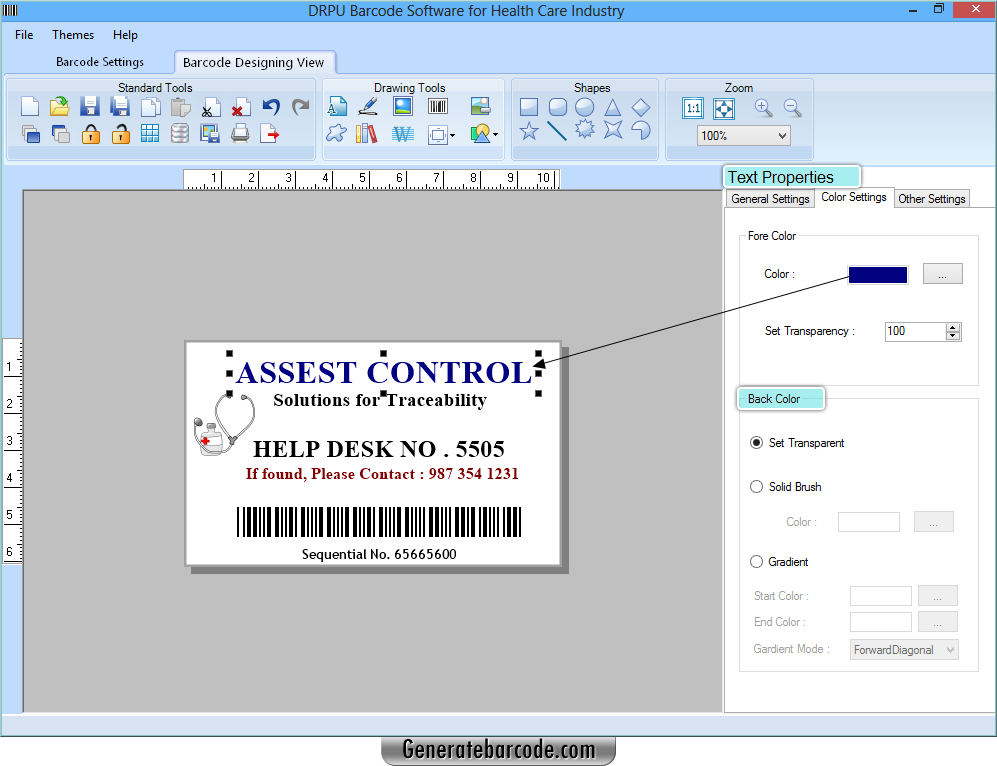The width and height of the screenshot is (997, 766).
Task: Insert a Picture using Drawing Tools
Action: pyautogui.click(x=403, y=105)
